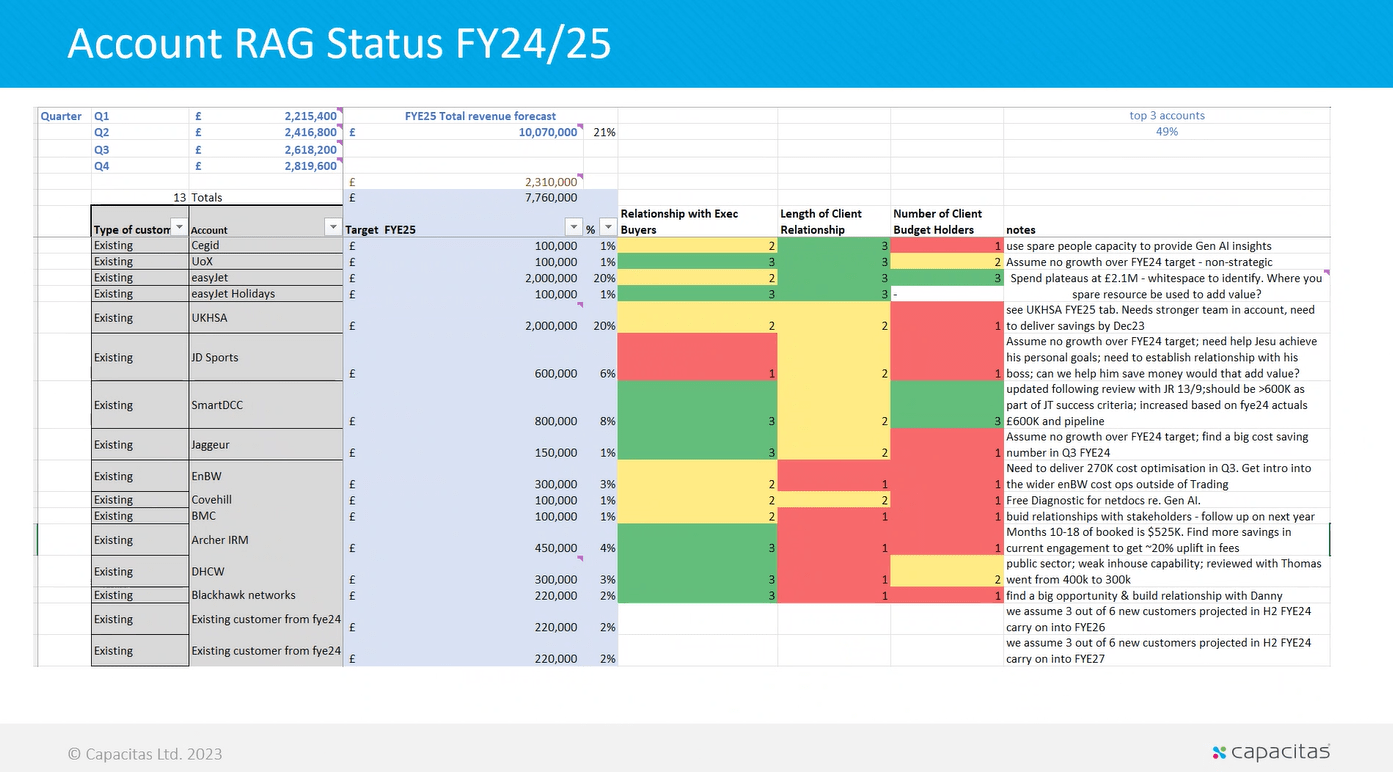Select the Number of Client Budget Holders header
Image resolution: width=1393 pixels, height=772 pixels.
947,221
